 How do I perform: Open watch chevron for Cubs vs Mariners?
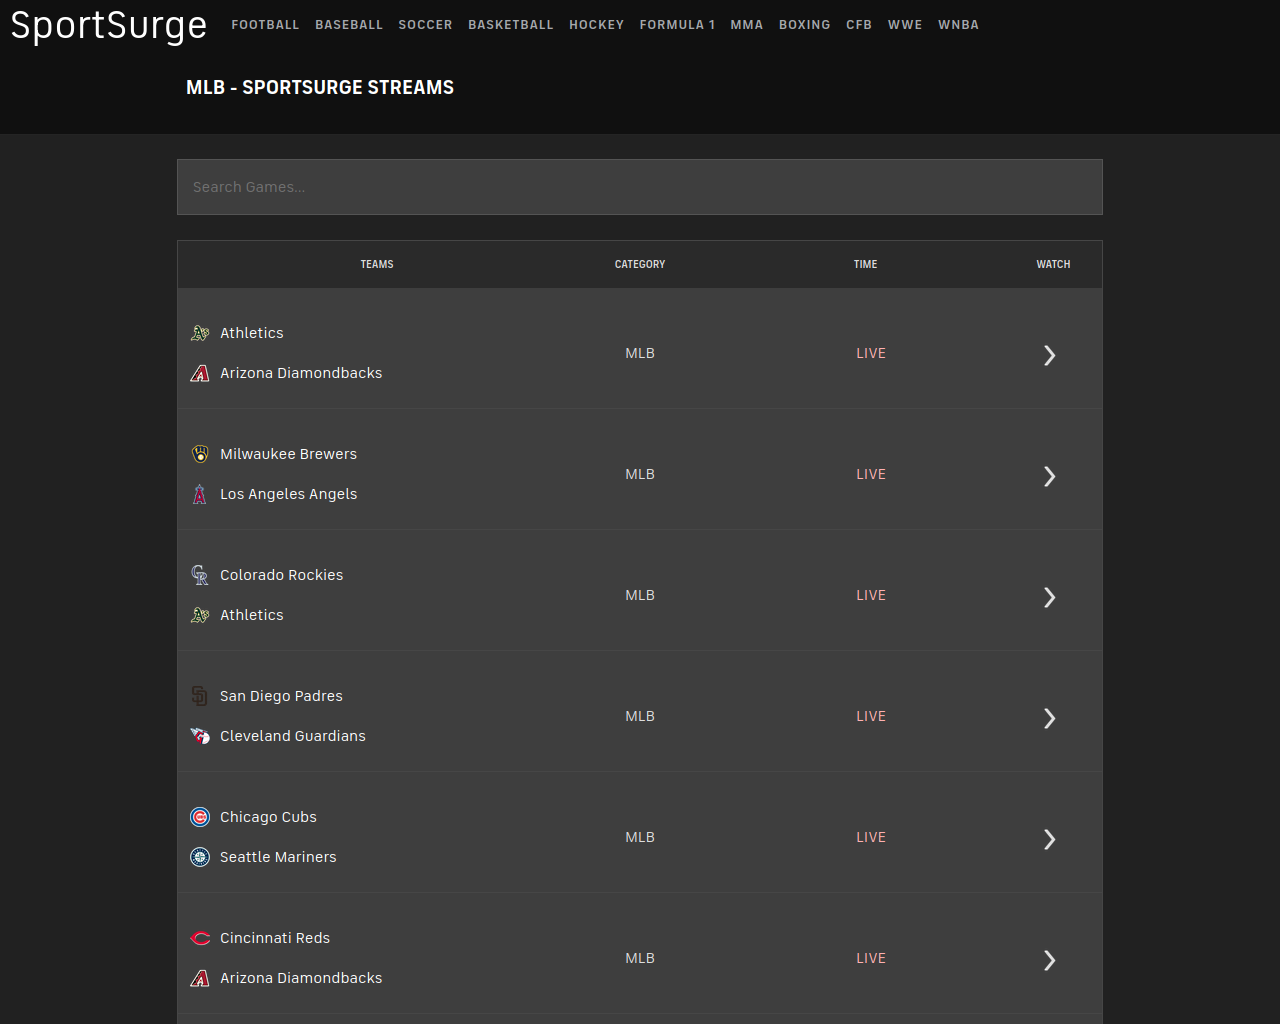[1049, 839]
